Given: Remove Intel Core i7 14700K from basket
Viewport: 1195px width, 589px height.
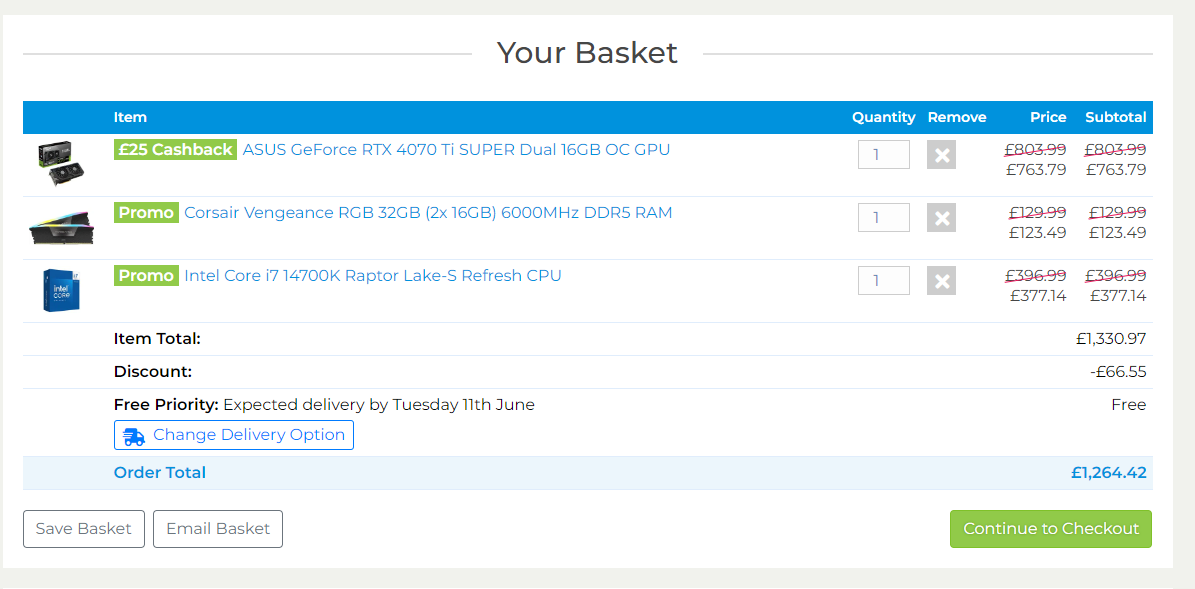Looking at the screenshot, I should (x=941, y=281).
